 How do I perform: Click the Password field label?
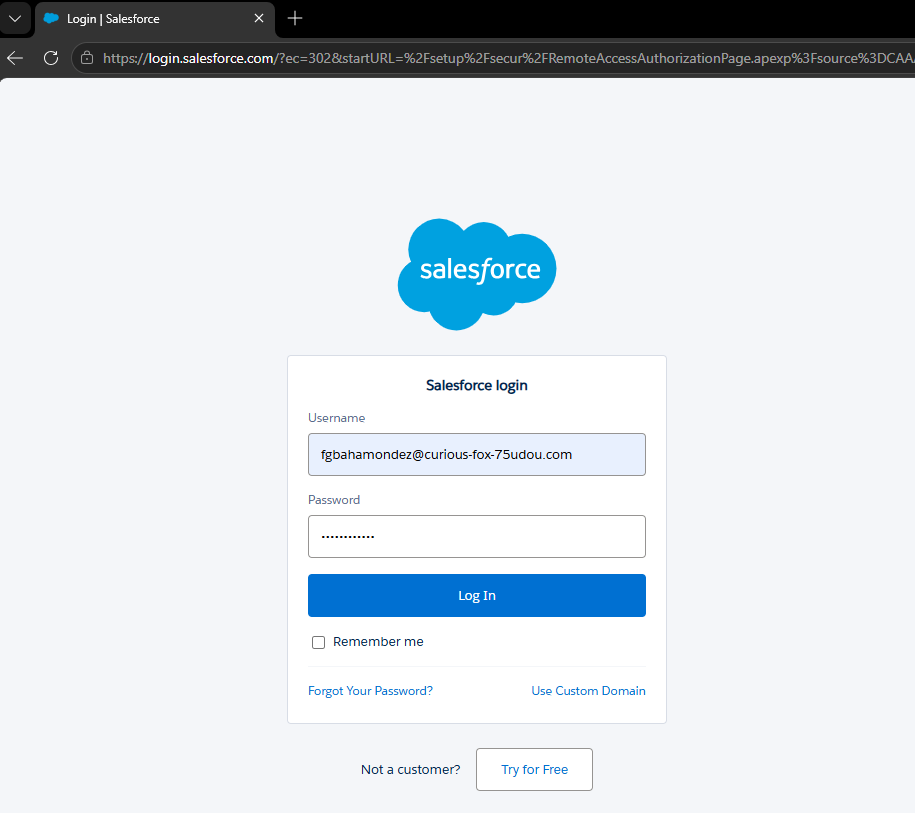[334, 500]
